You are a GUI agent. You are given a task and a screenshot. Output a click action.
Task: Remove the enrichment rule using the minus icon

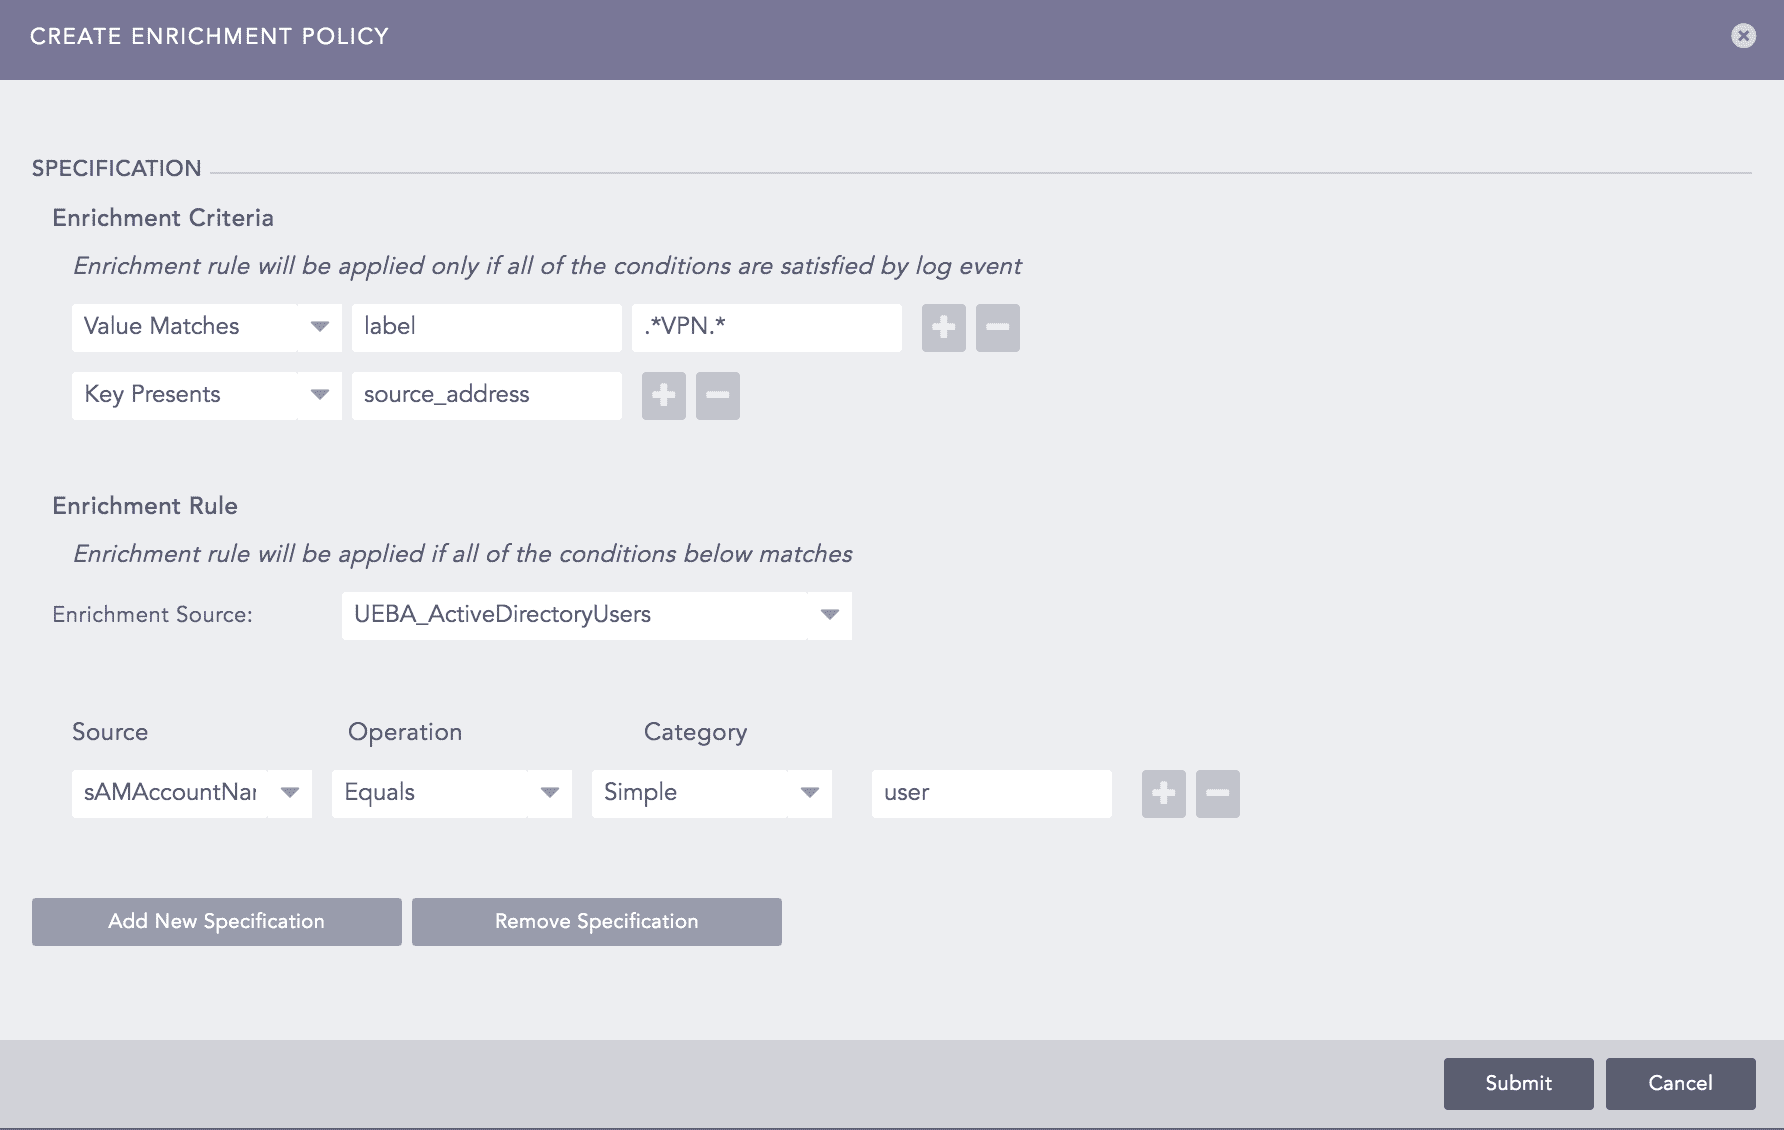tap(1217, 793)
